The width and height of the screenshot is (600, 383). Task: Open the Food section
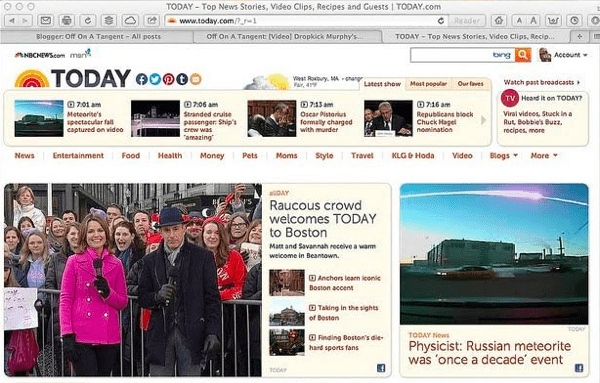pos(130,156)
